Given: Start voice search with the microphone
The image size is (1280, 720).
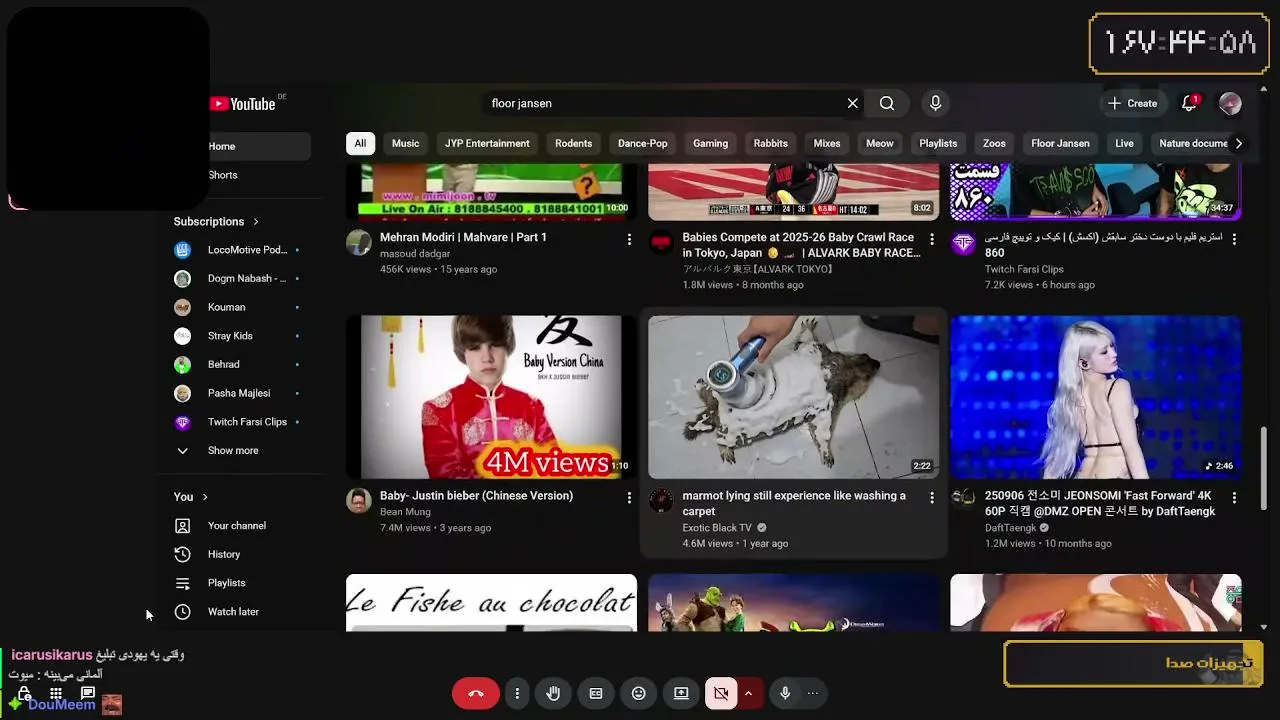Looking at the screenshot, I should point(935,103).
